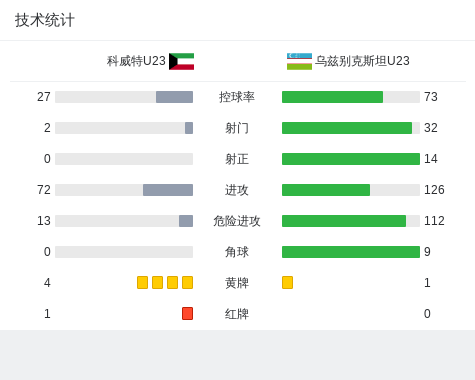Click the 技术统计 section heading
Image resolution: width=475 pixels, height=380 pixels.
click(45, 20)
